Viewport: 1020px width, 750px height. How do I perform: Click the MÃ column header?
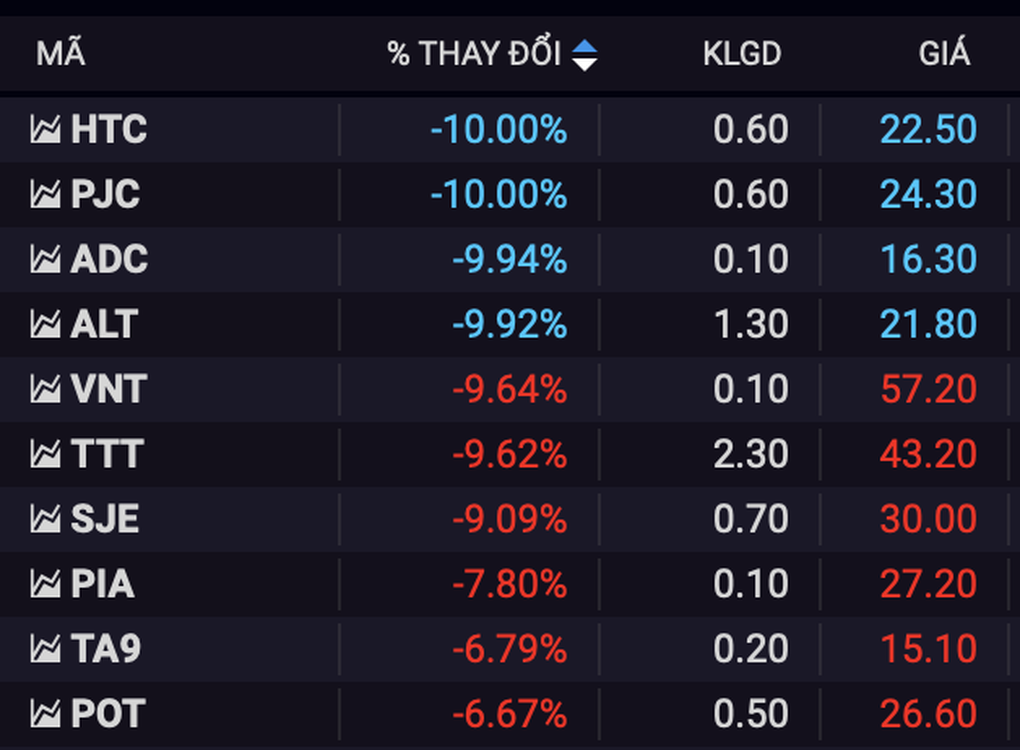coord(60,54)
